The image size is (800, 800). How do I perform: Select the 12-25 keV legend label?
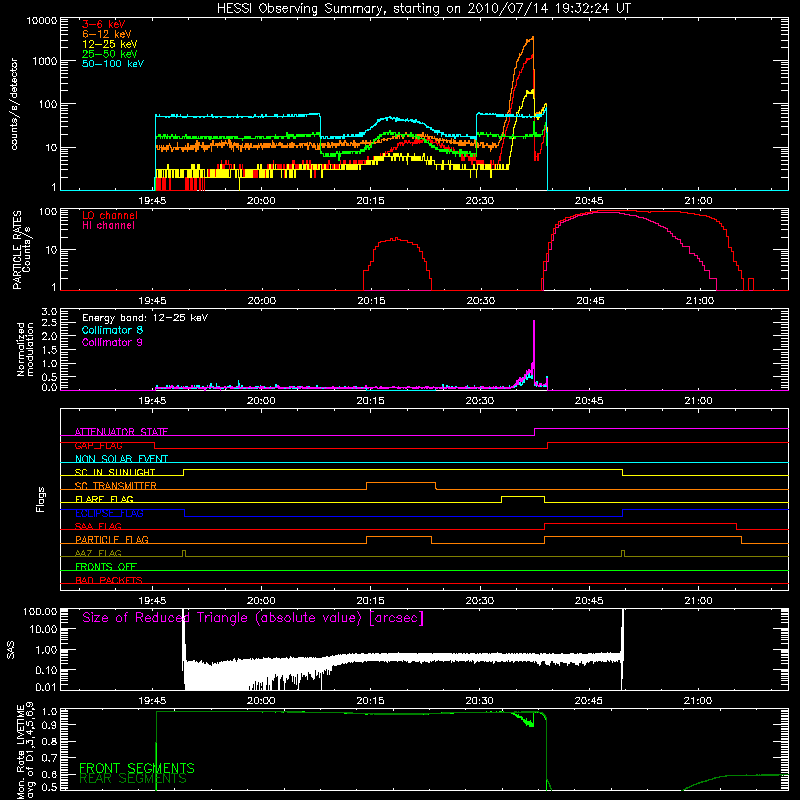pos(110,44)
